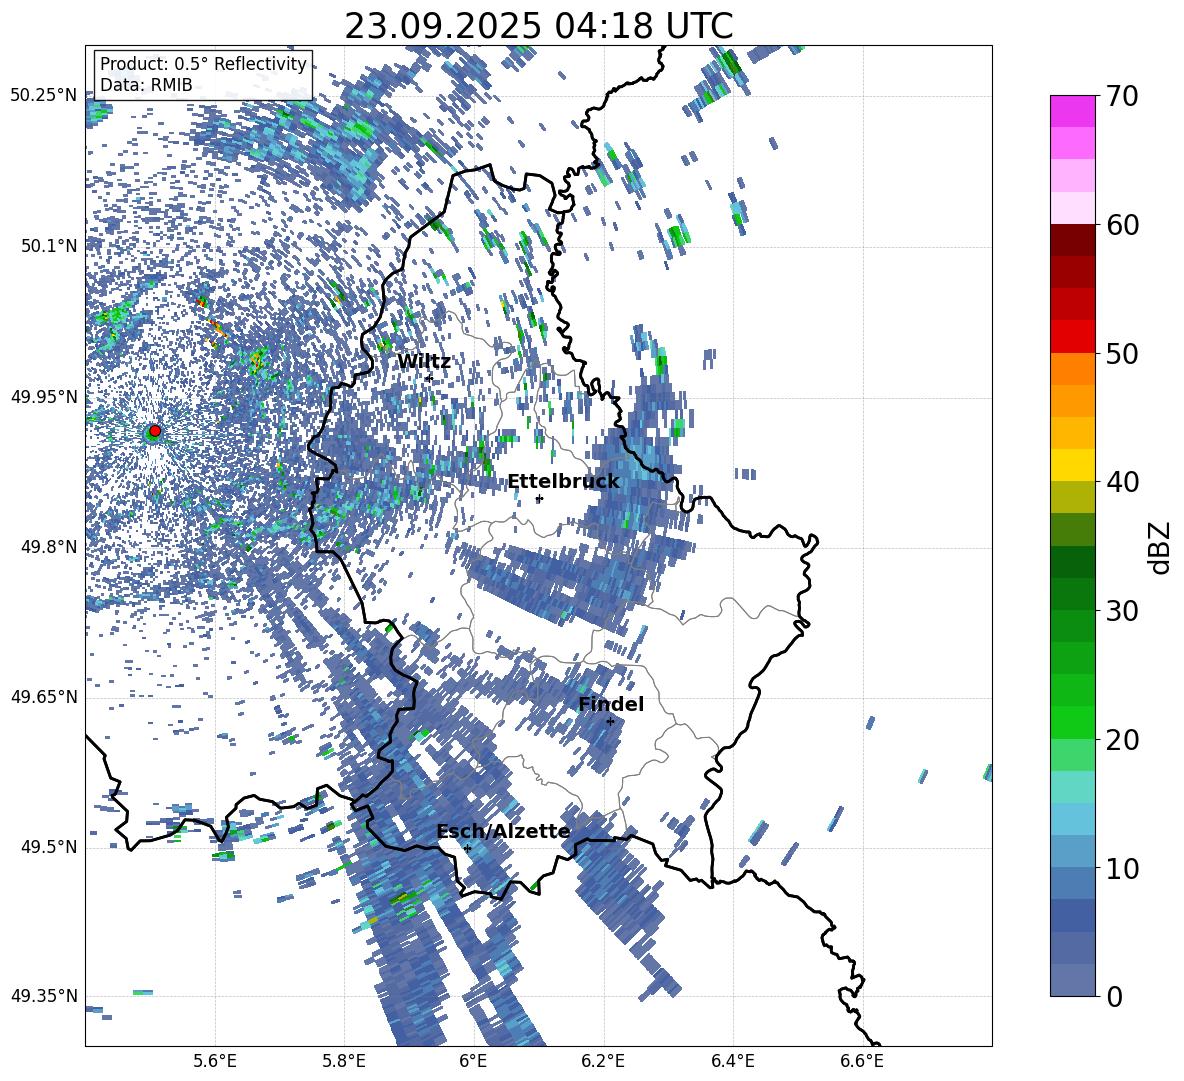Image resolution: width=1184 pixels, height=1081 pixels.
Task: Click the topmost magenta colorbar segment
Action: (x=1073, y=112)
